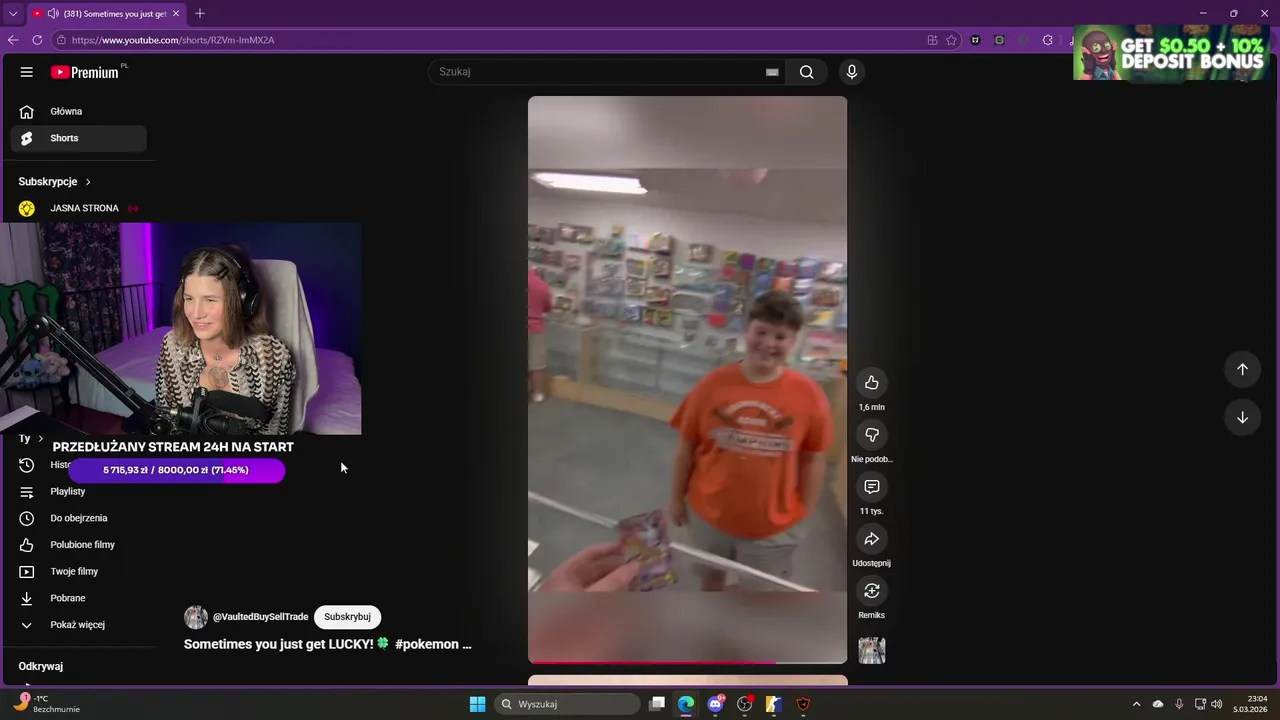Viewport: 1280px width, 720px height.
Task: Show hidden system tray icons
Action: 1136,704
